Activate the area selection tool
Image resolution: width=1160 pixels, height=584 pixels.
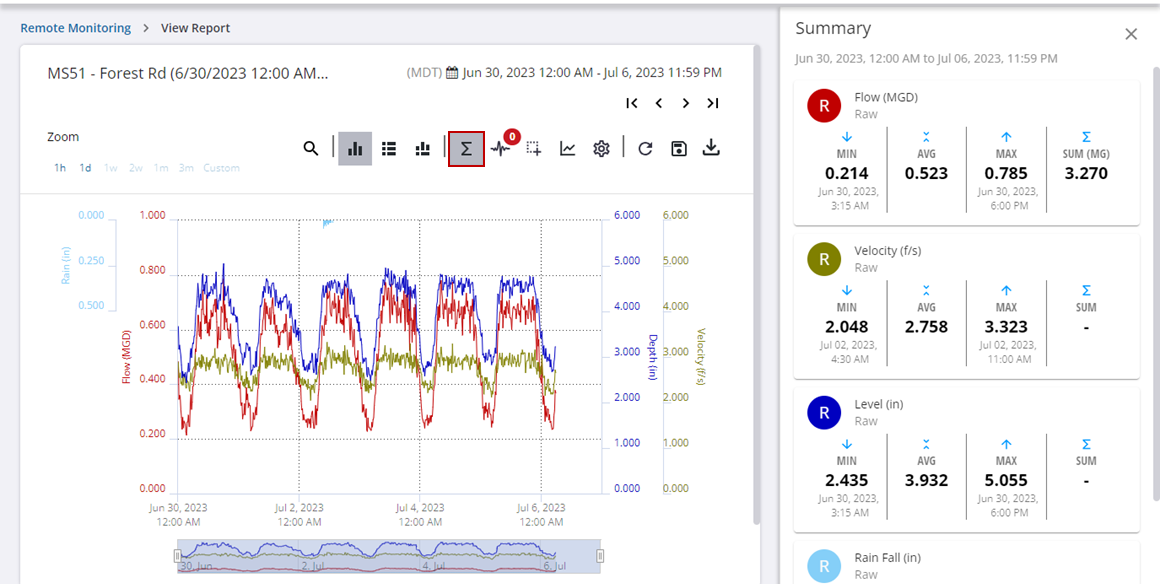click(533, 149)
